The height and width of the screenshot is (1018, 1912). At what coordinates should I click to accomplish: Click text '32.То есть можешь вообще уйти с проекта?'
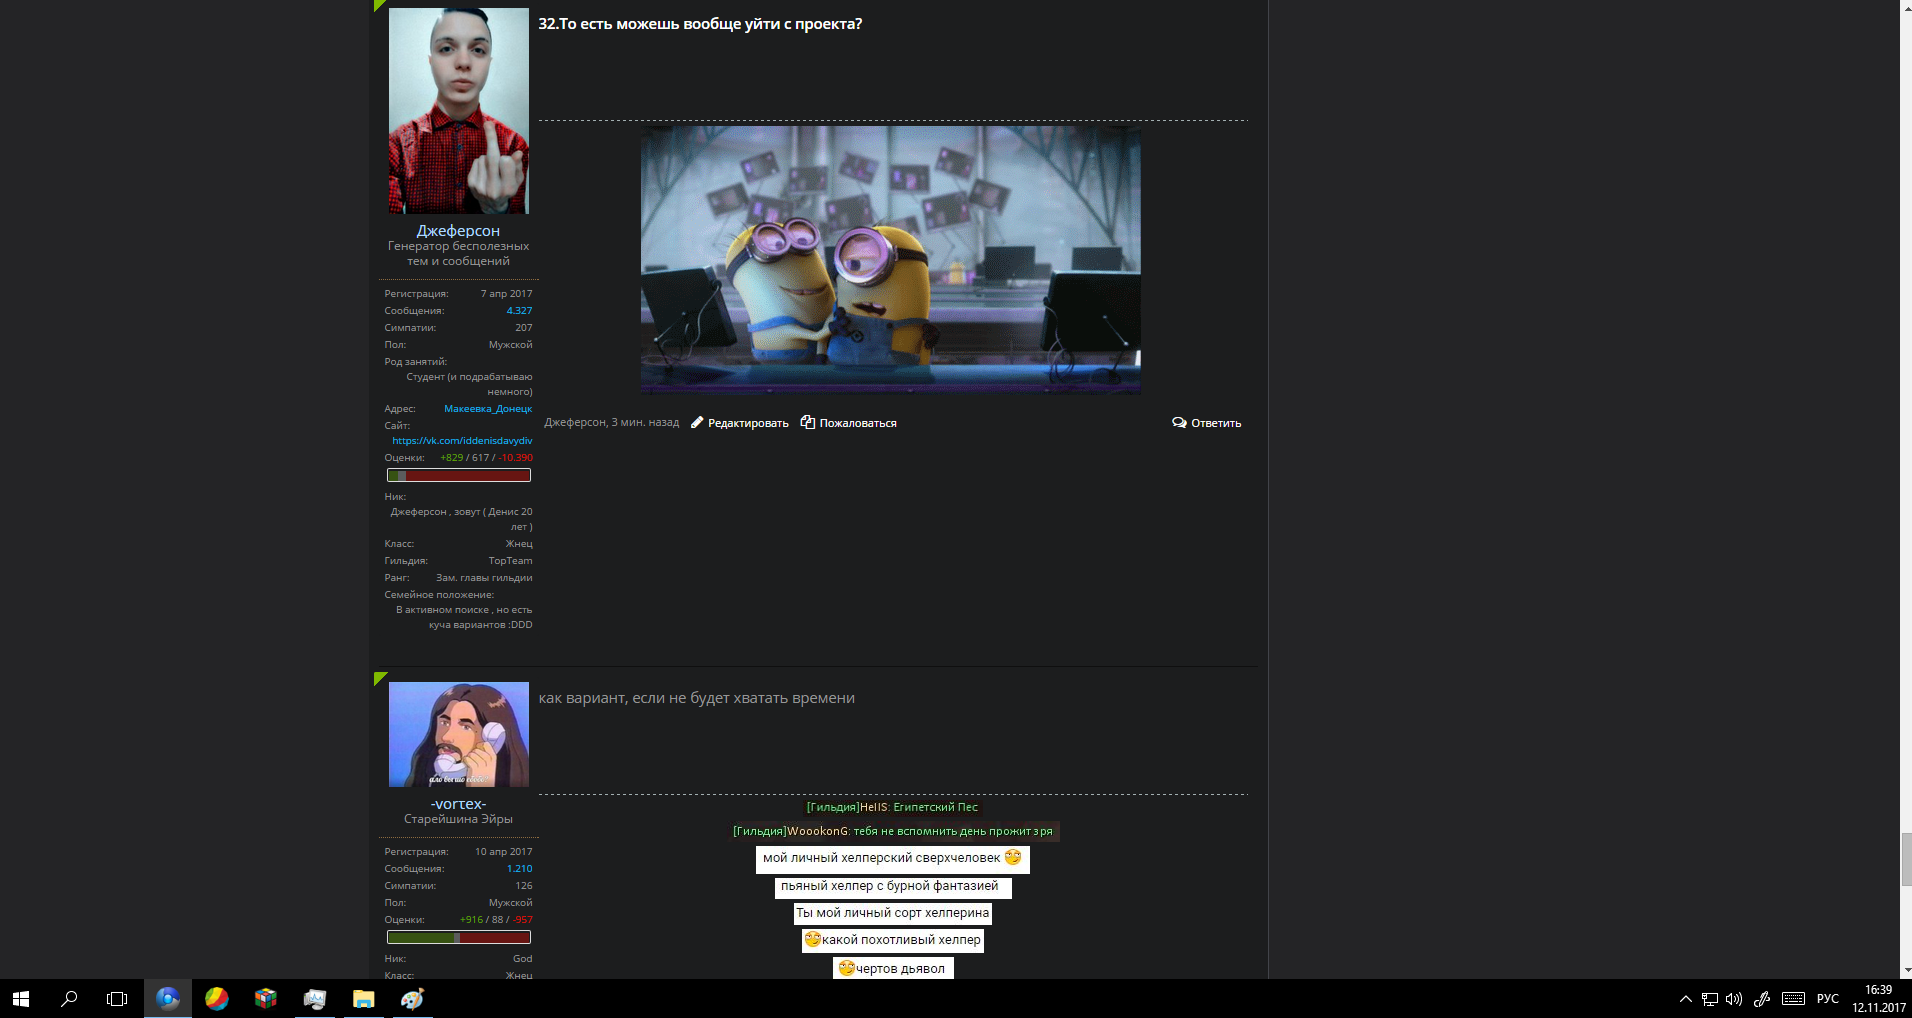click(x=700, y=24)
